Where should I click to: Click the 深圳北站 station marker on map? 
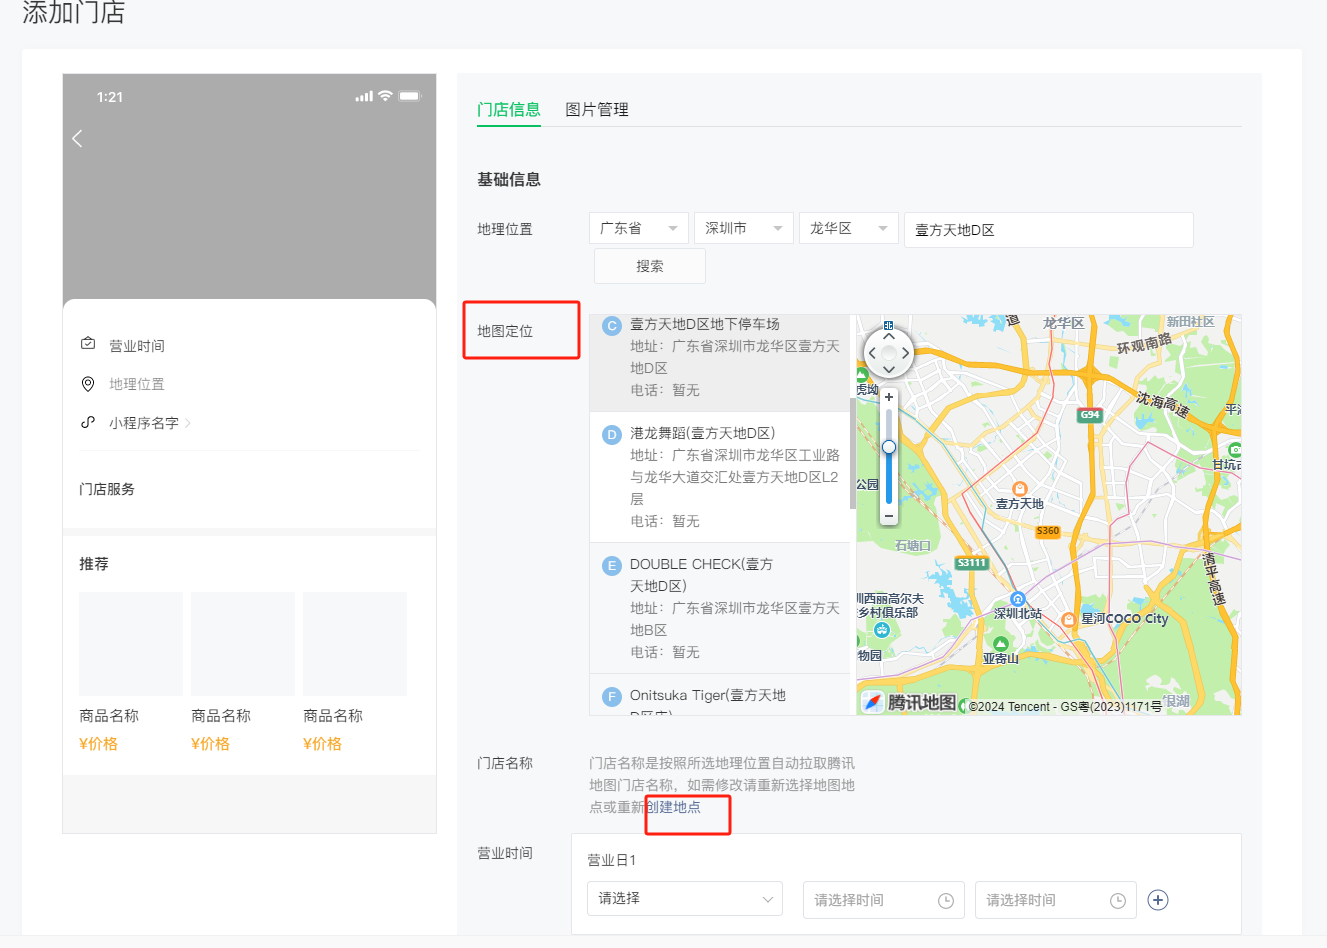pyautogui.click(x=1018, y=599)
